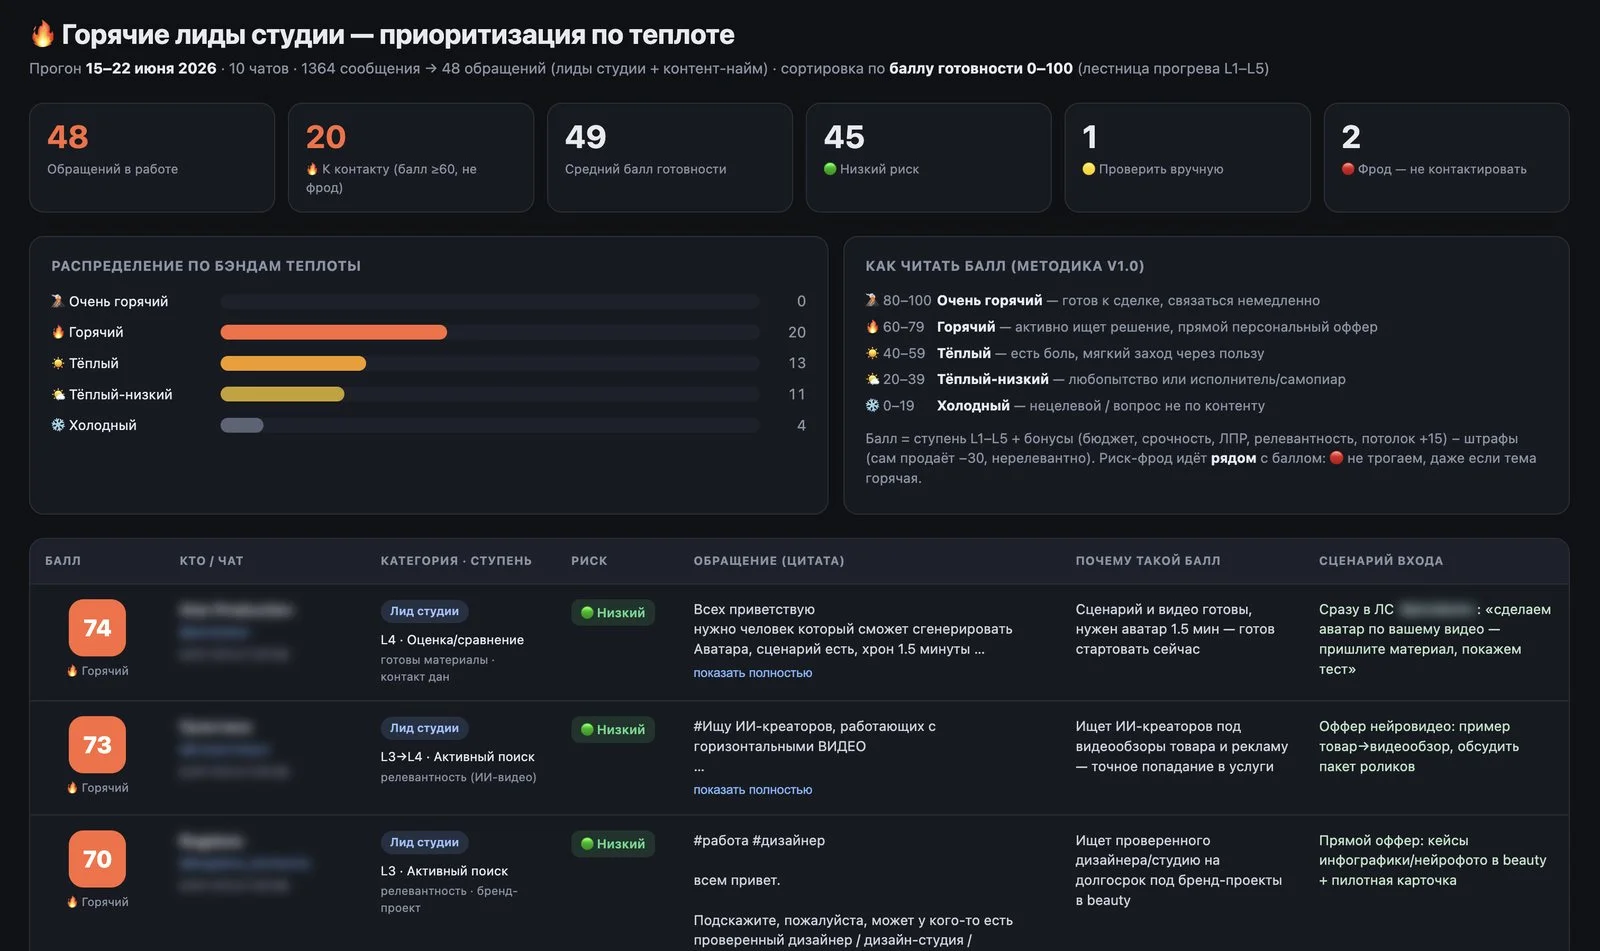This screenshot has width=1600, height=951.
Task: Click the yellow dot beside Проверить вручную
Action: 1089,169
